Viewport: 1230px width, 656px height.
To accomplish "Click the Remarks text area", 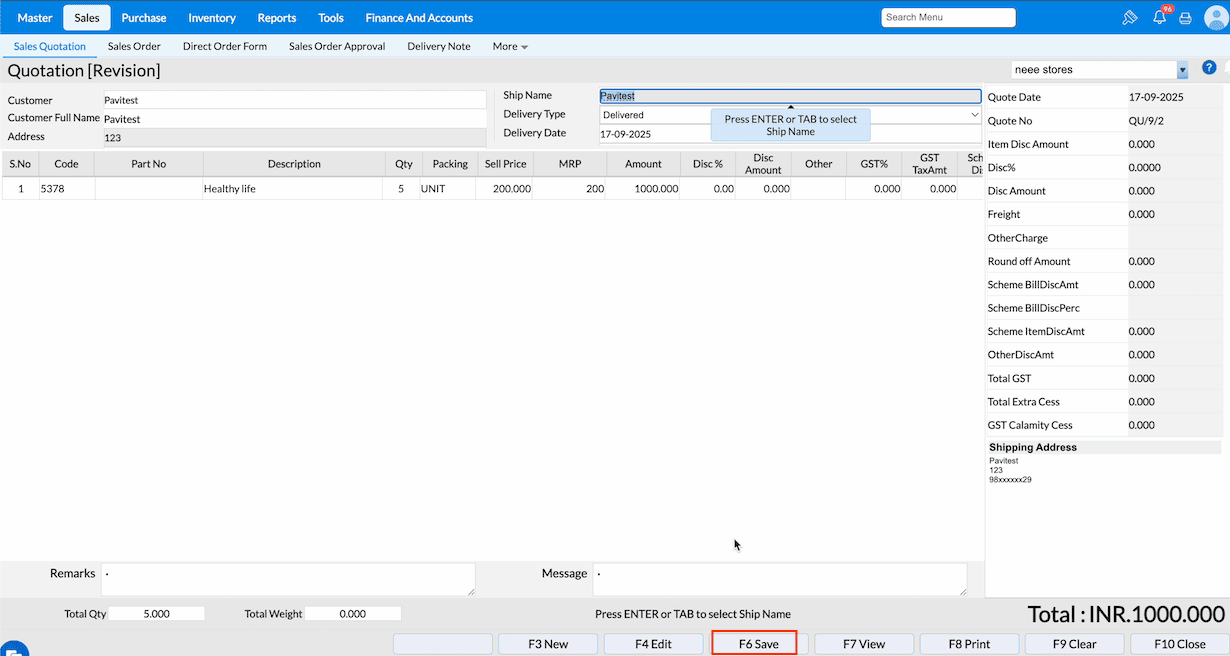I will point(288,579).
